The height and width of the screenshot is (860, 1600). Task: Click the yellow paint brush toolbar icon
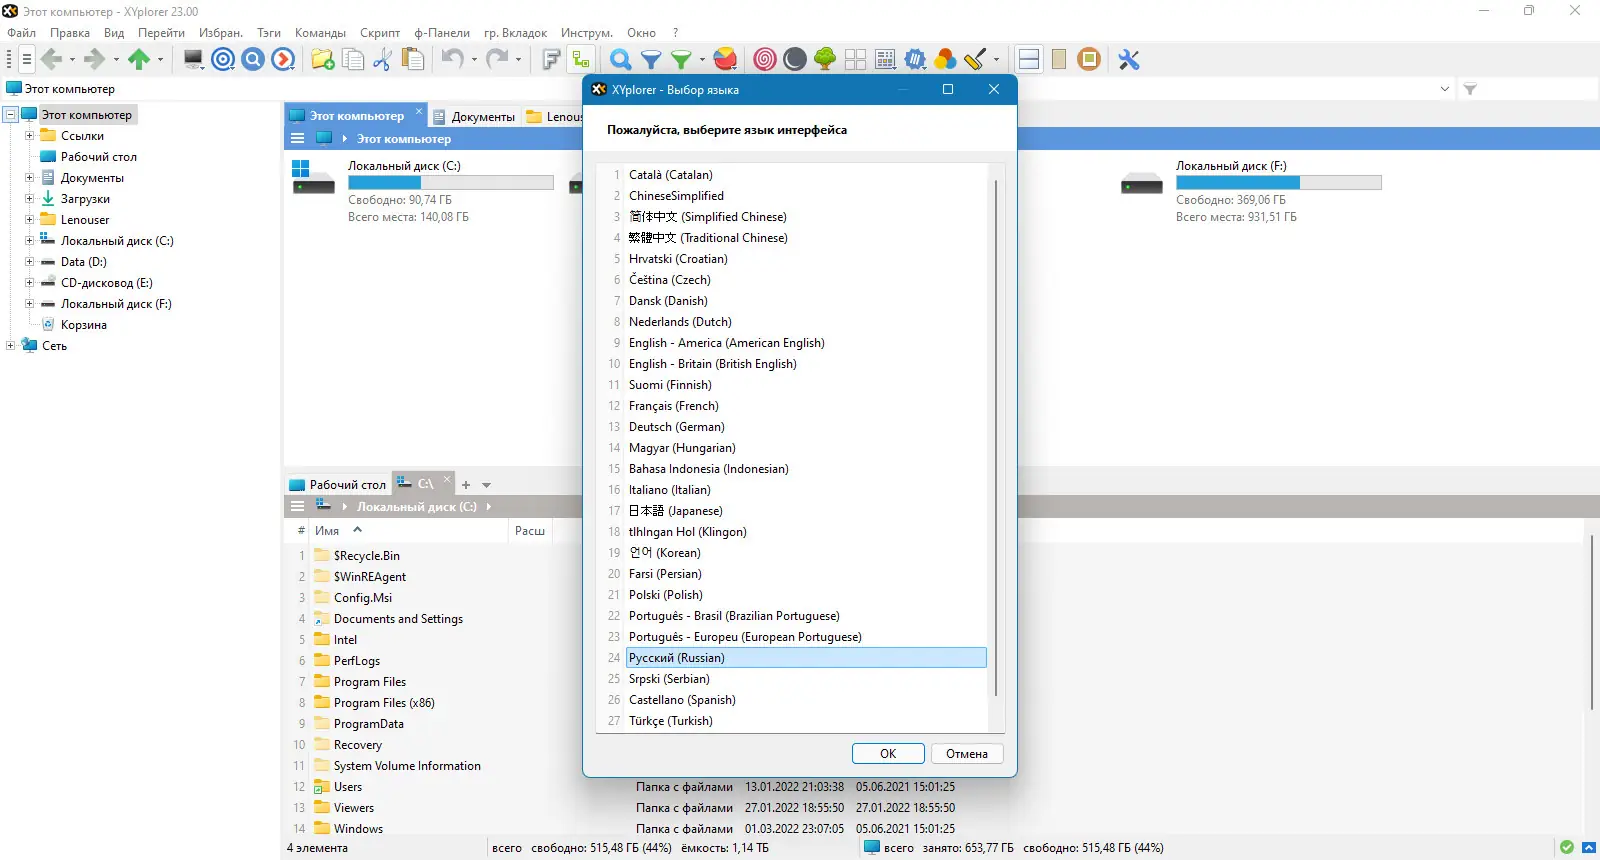975,60
